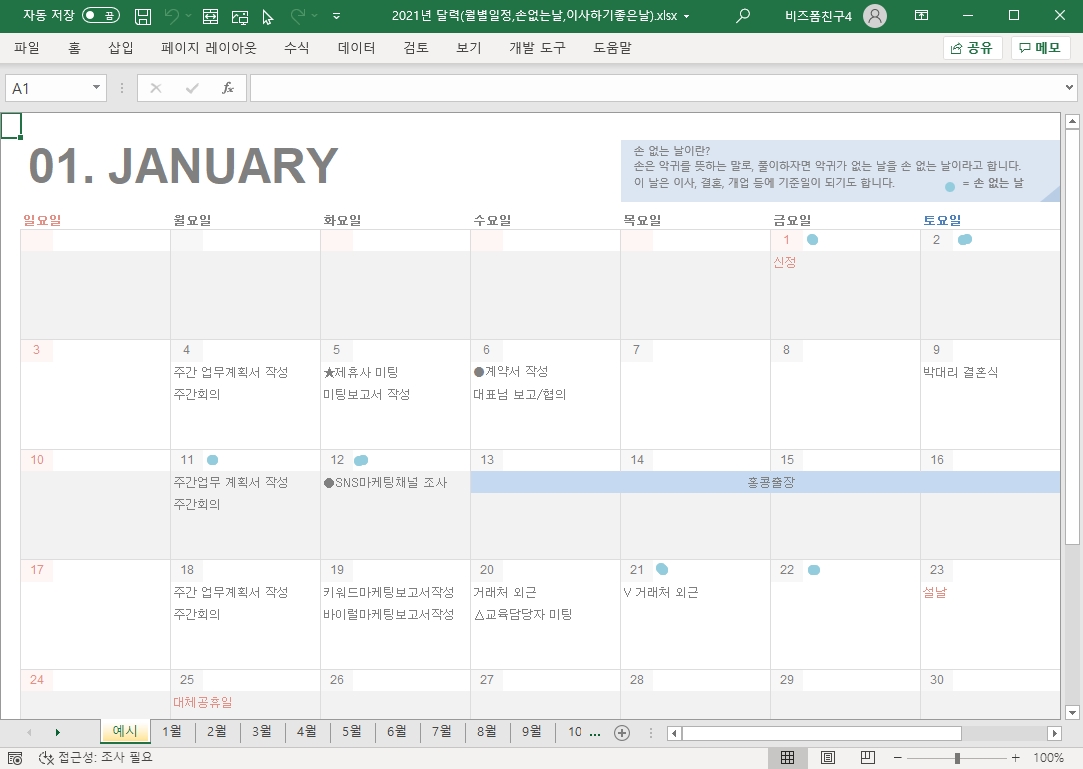1083x769 pixels.
Task: Click the Search magnifier icon
Action: (743, 15)
